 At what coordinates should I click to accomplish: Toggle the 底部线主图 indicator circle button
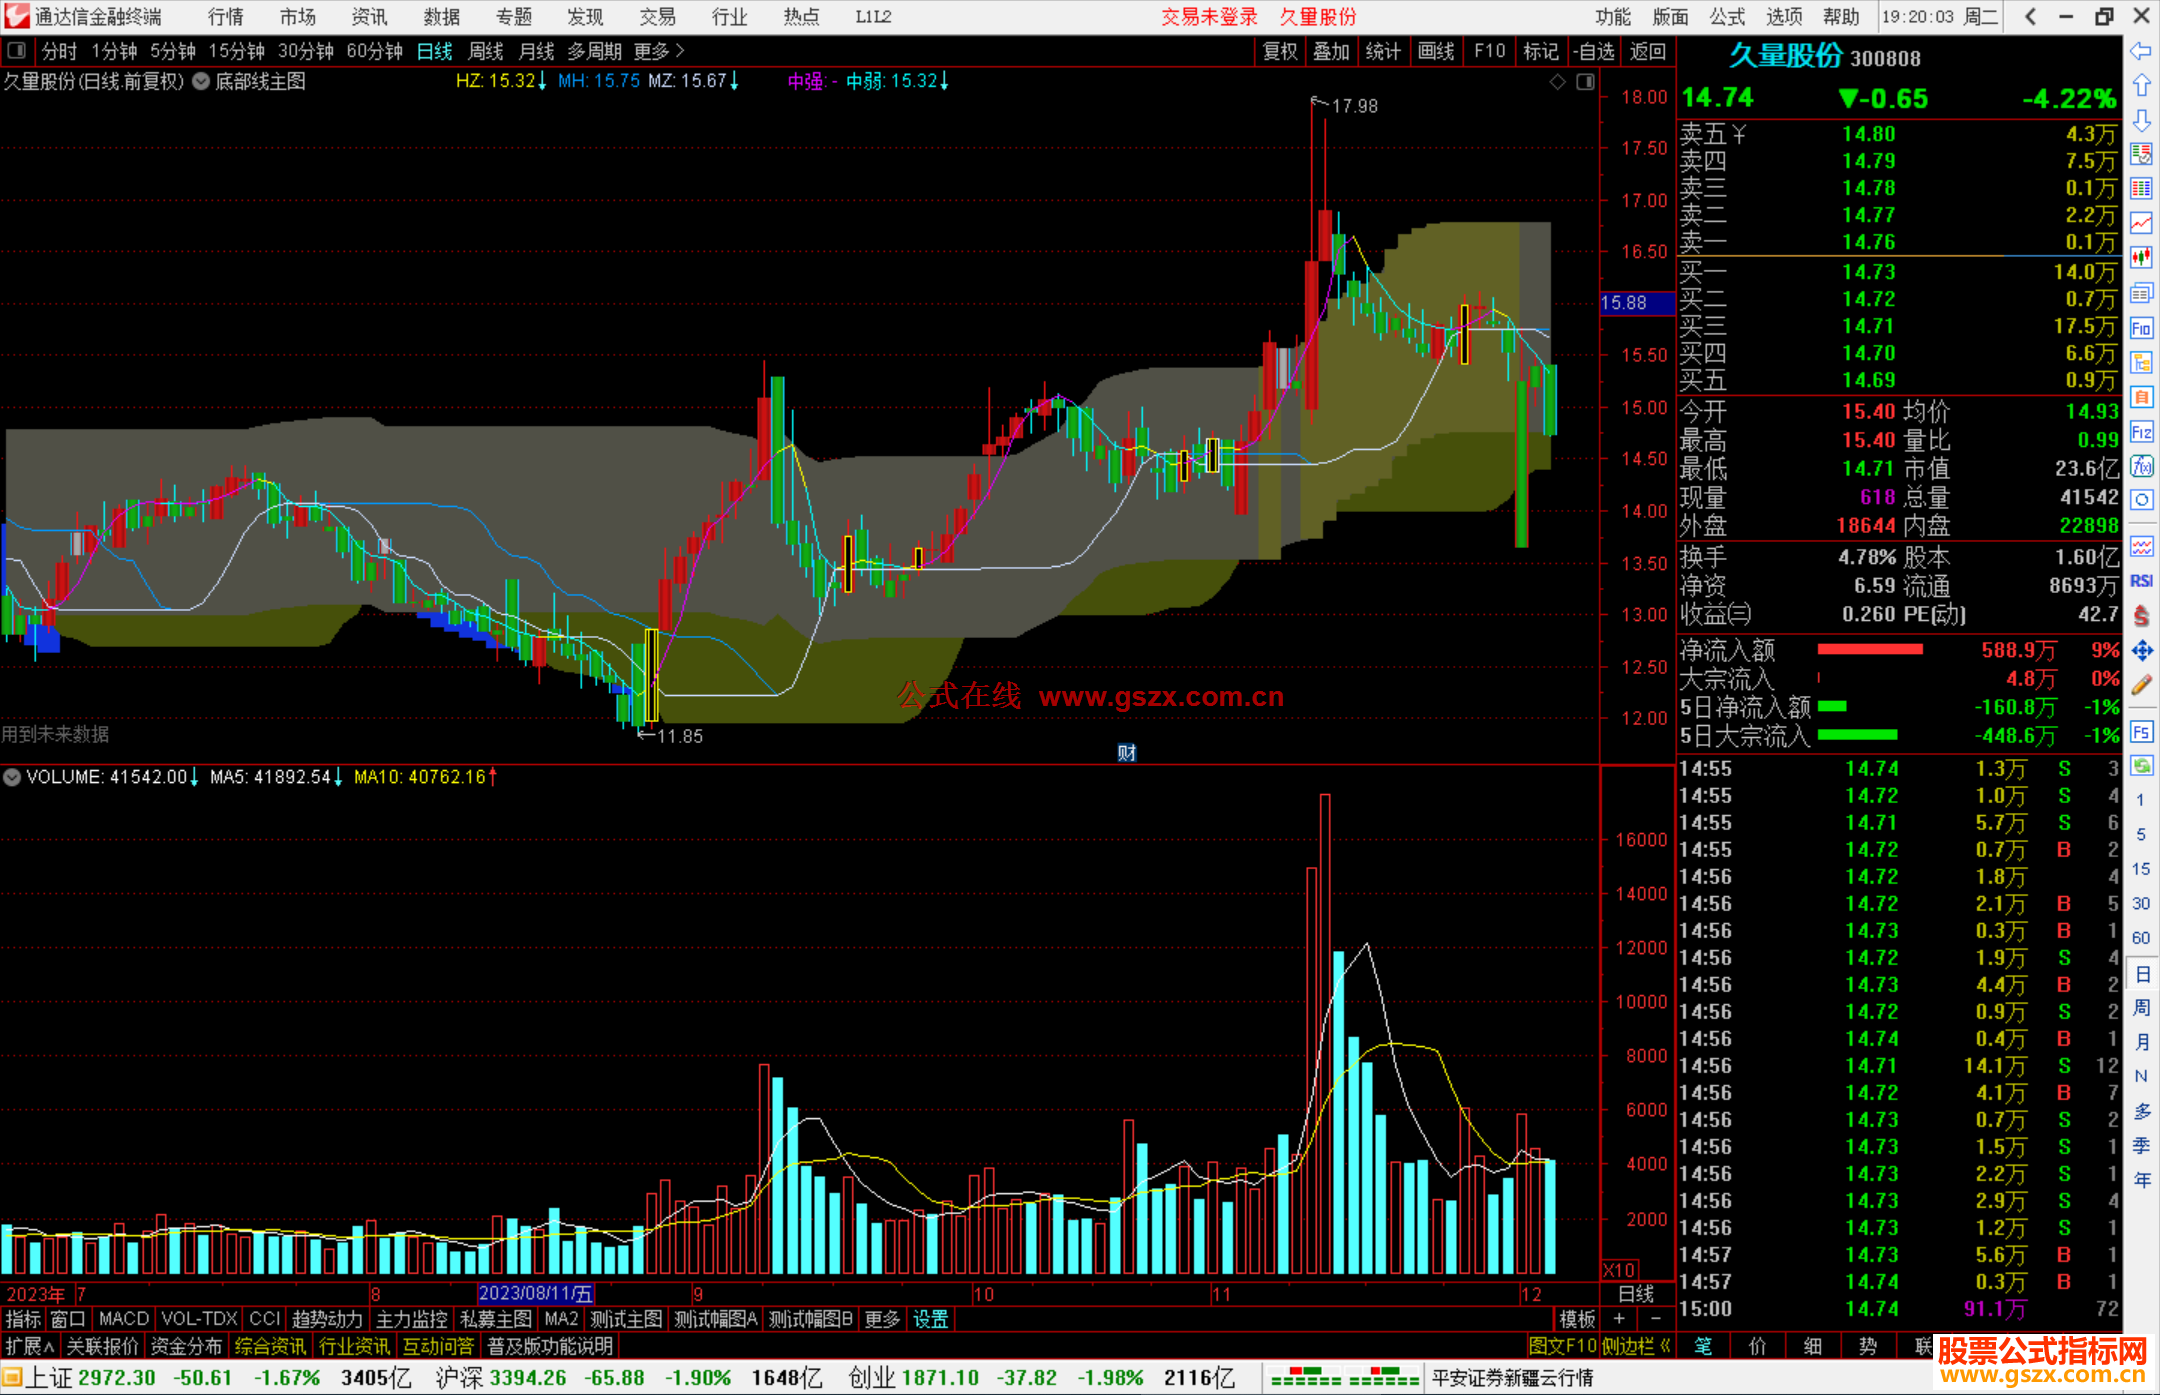click(x=201, y=82)
